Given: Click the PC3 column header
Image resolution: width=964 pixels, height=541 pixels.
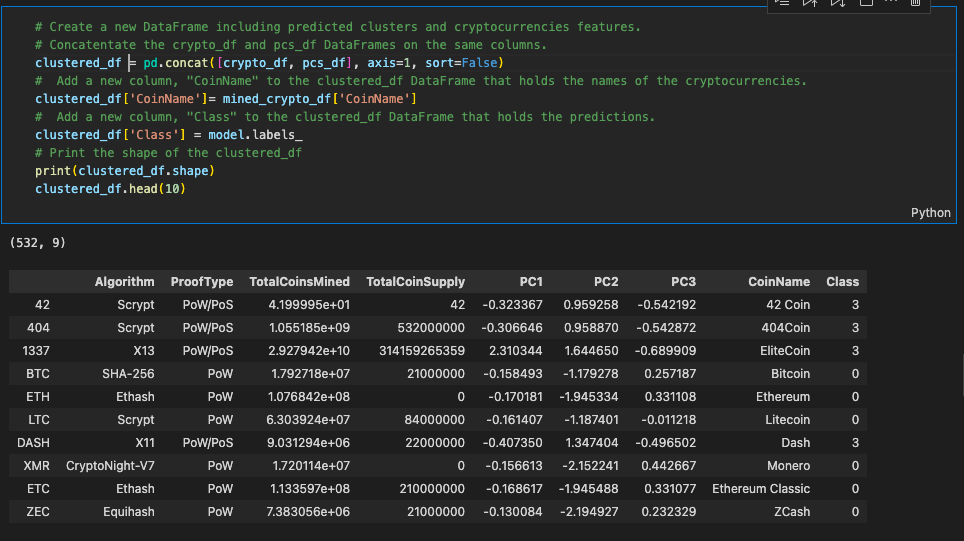Looking at the screenshot, I should (684, 282).
